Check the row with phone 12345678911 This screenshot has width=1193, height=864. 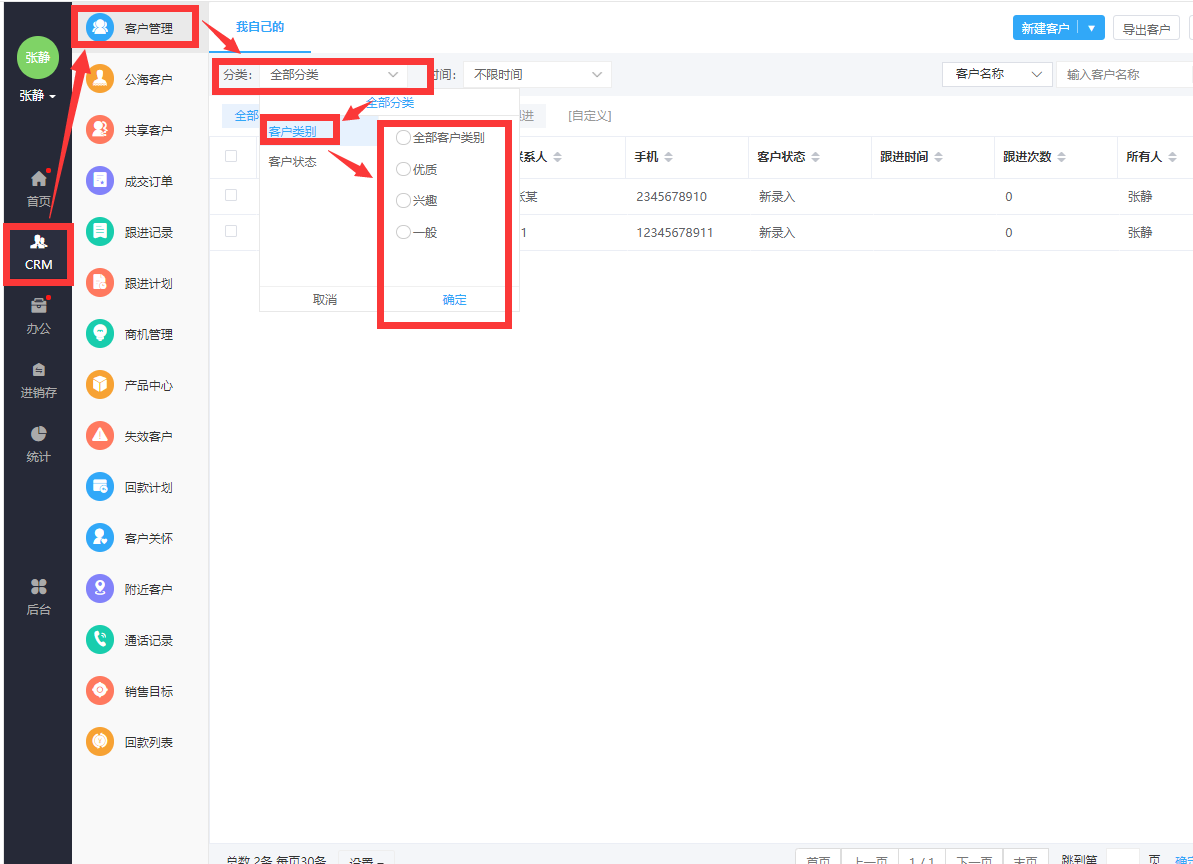pos(231,231)
